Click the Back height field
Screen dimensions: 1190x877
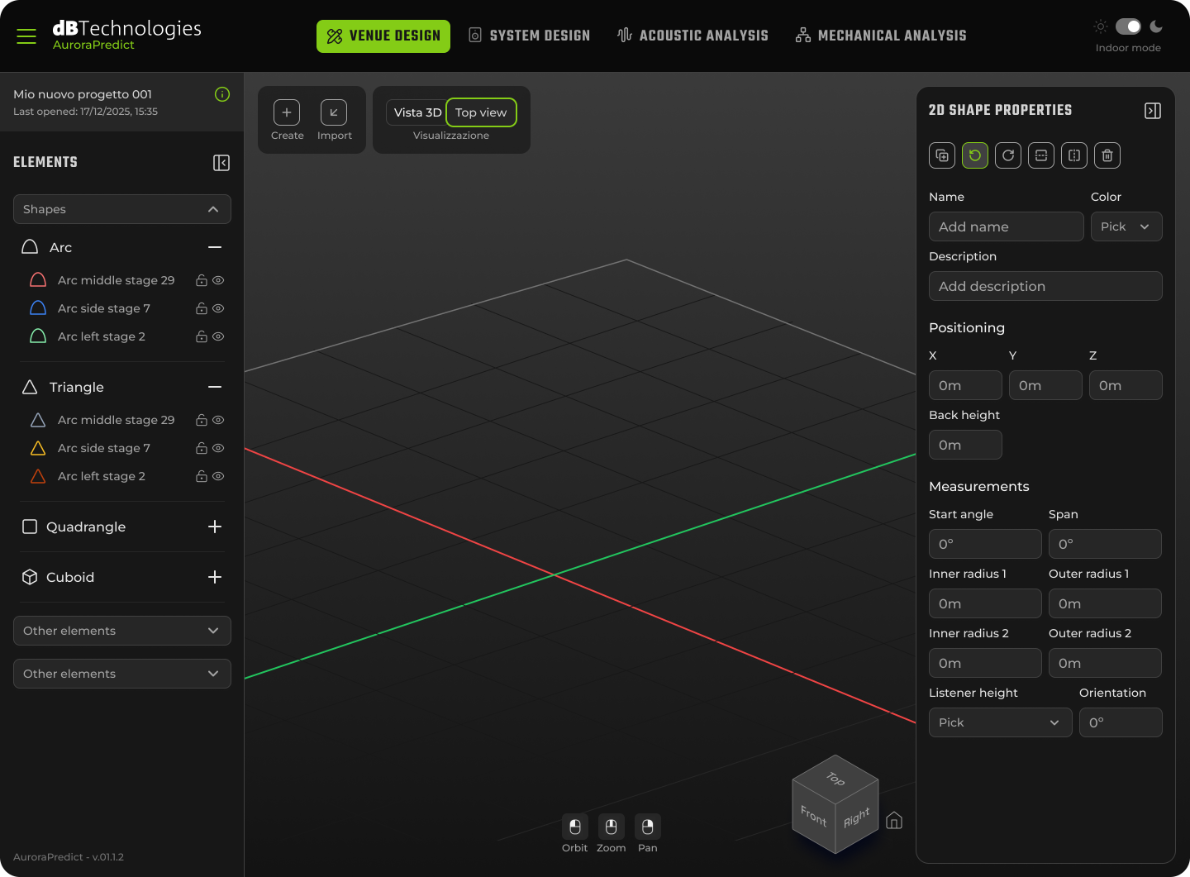pos(965,445)
